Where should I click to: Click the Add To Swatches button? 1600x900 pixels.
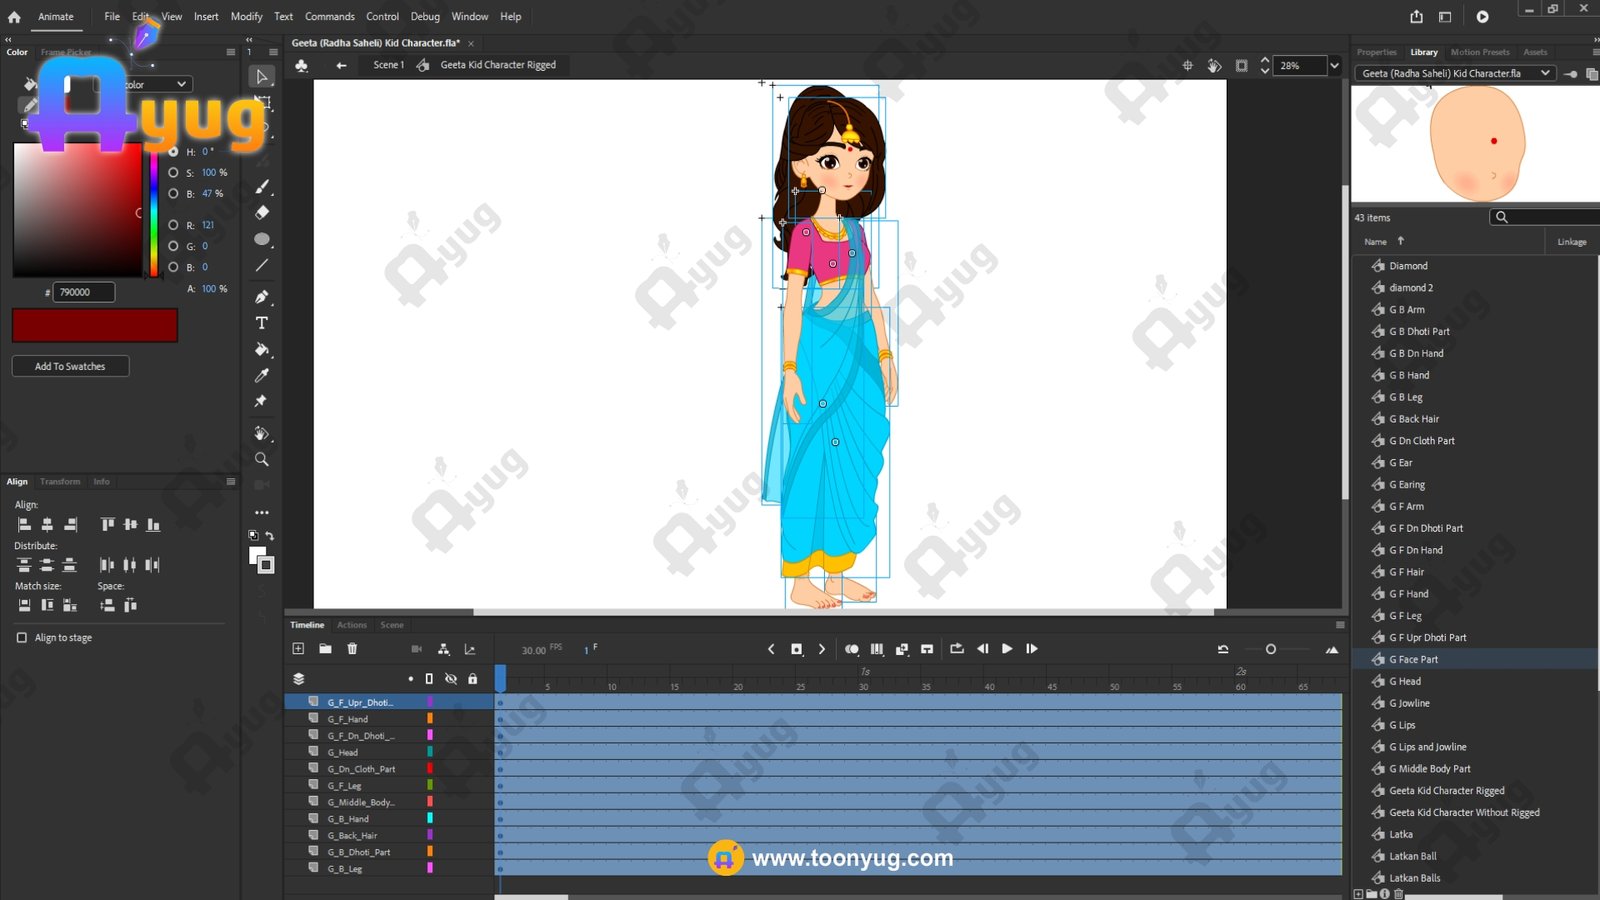pos(70,366)
